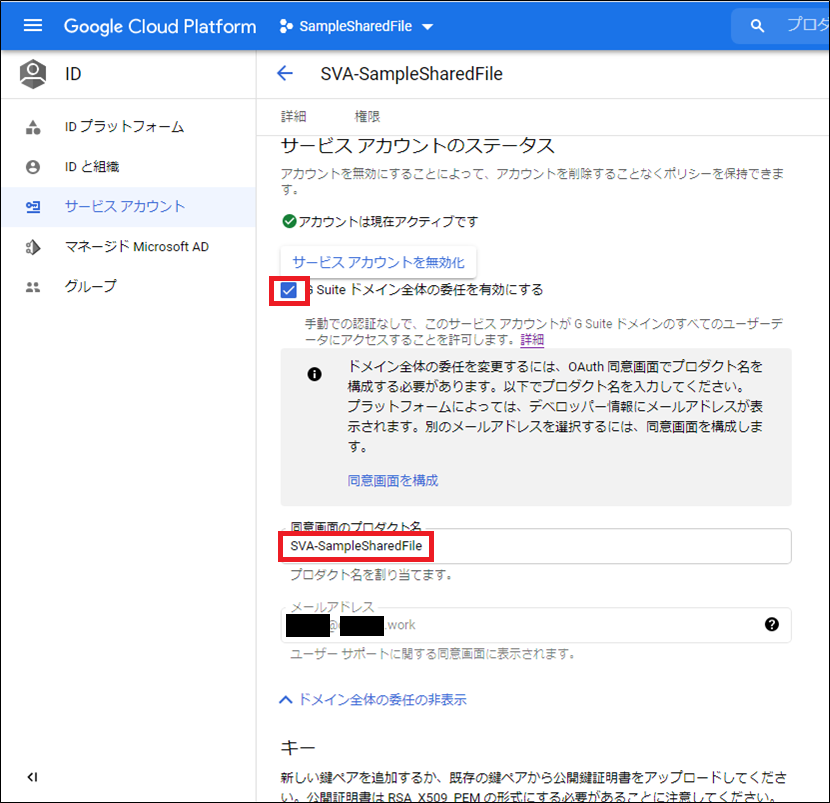The image size is (830, 803).
Task: Click the ID プラットフォーム sidebar icon
Action: [x=33, y=127]
